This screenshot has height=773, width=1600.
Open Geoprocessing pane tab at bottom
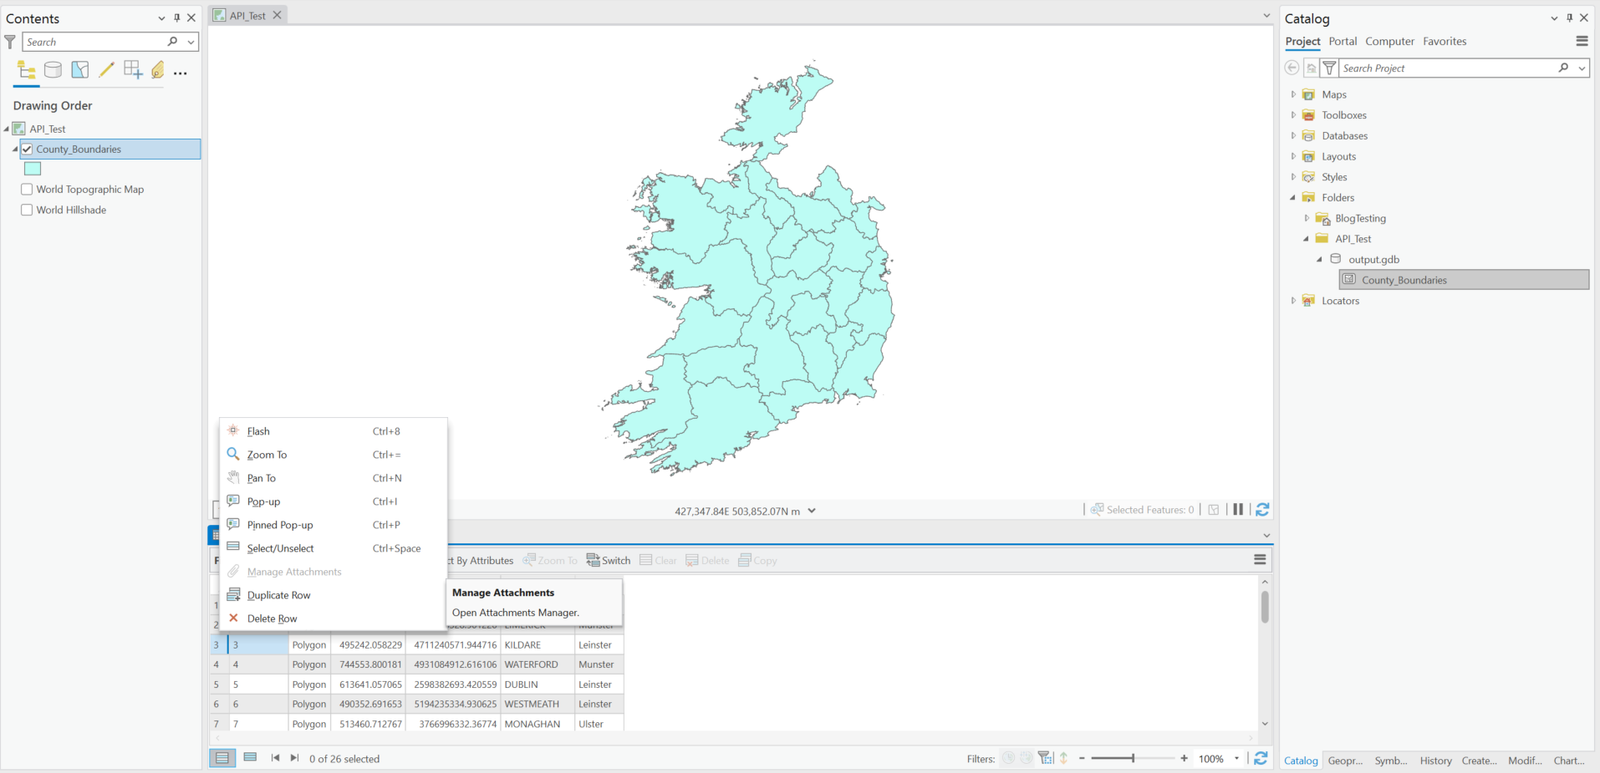pos(1345,760)
